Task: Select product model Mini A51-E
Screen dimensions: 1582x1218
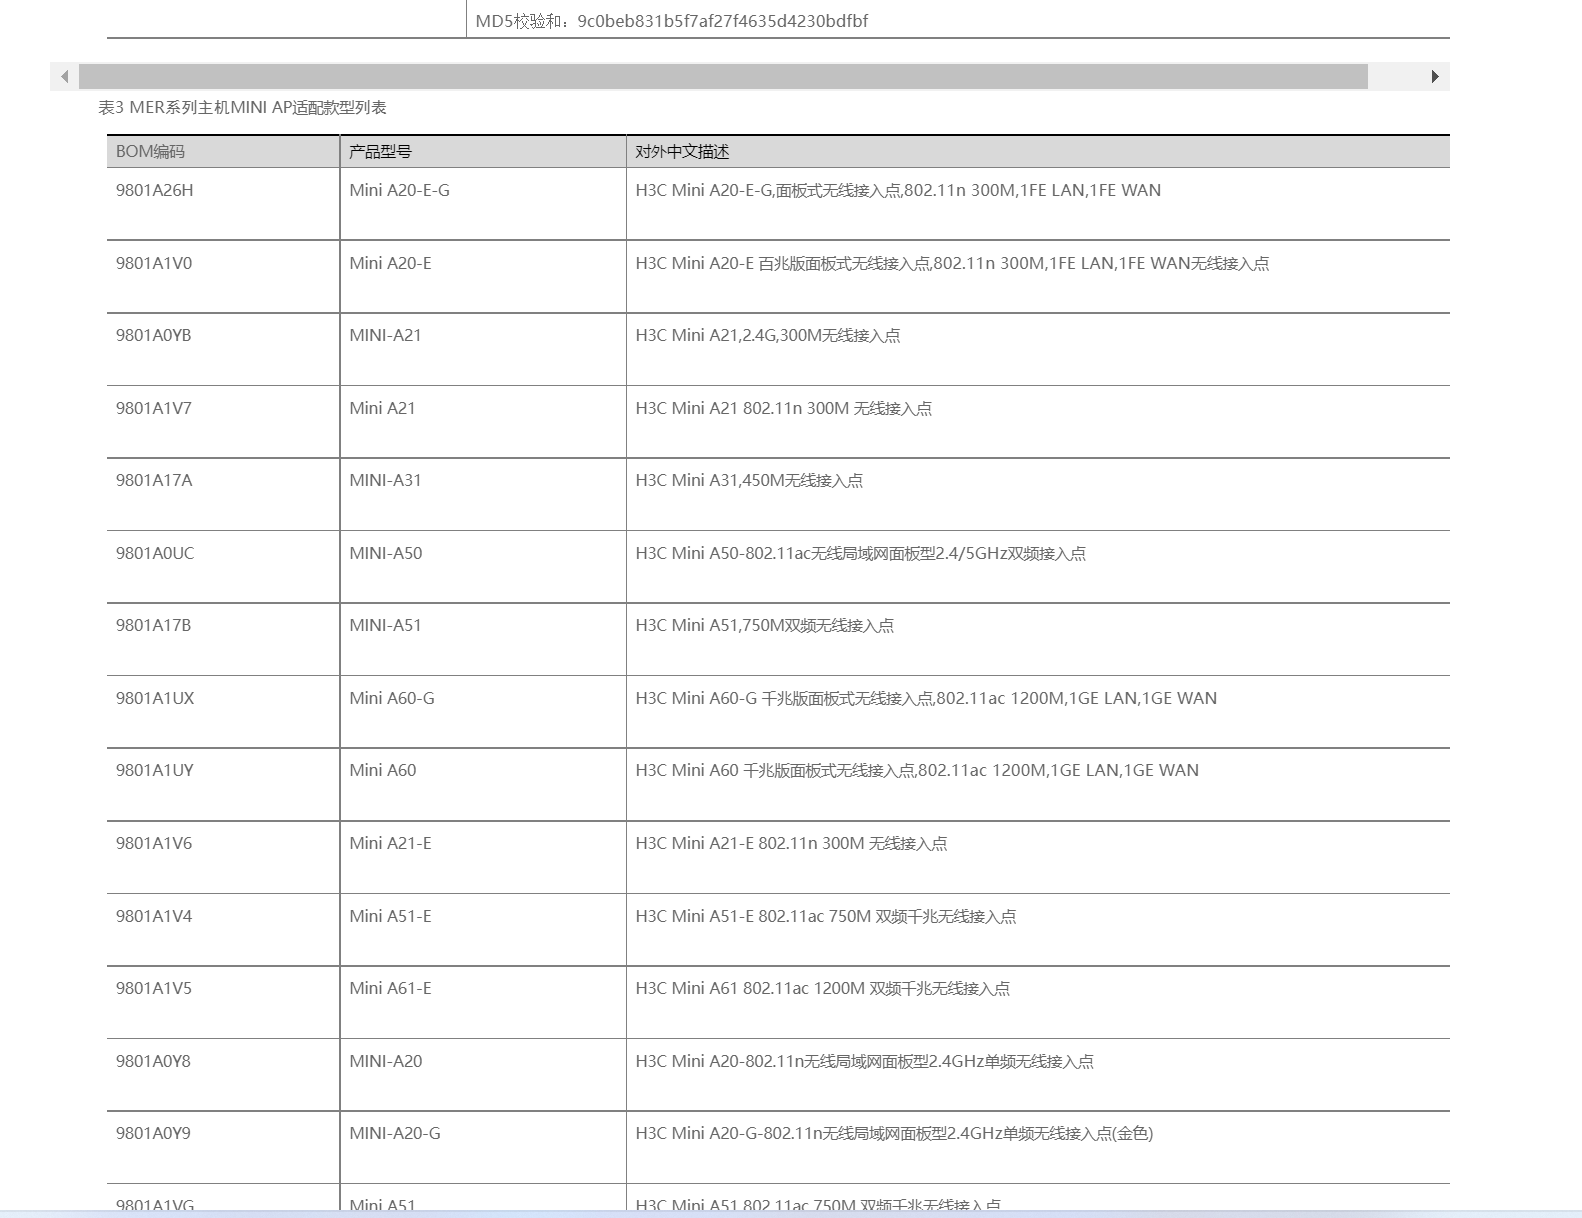Action: tap(390, 916)
